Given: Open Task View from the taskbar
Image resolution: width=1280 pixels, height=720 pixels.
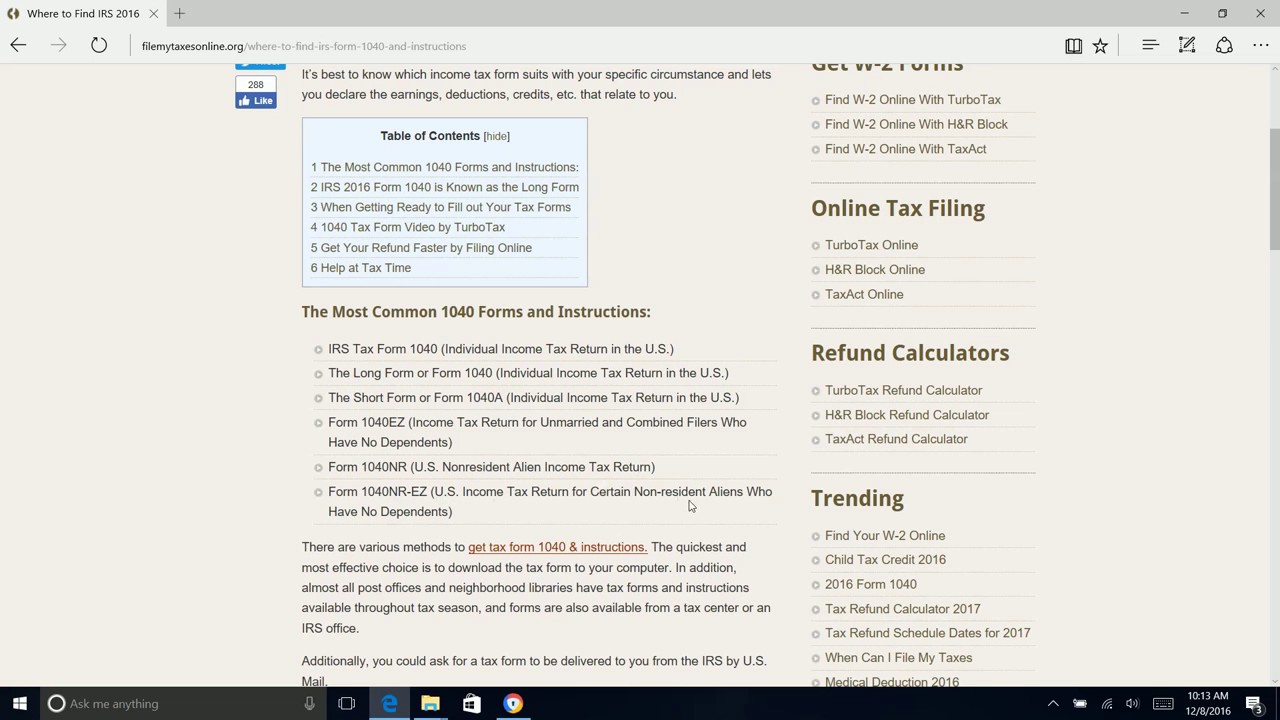Looking at the screenshot, I should (346, 704).
